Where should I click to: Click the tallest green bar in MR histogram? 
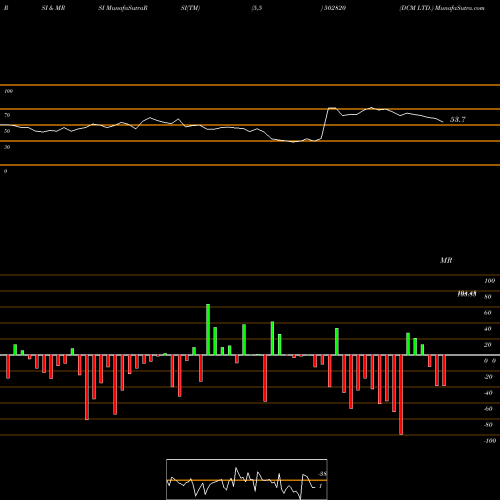coord(208,329)
